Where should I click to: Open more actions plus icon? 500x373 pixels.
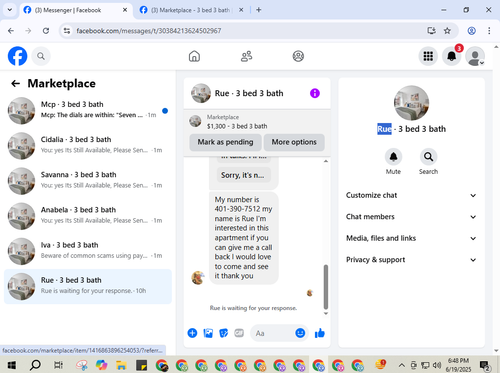(x=192, y=333)
